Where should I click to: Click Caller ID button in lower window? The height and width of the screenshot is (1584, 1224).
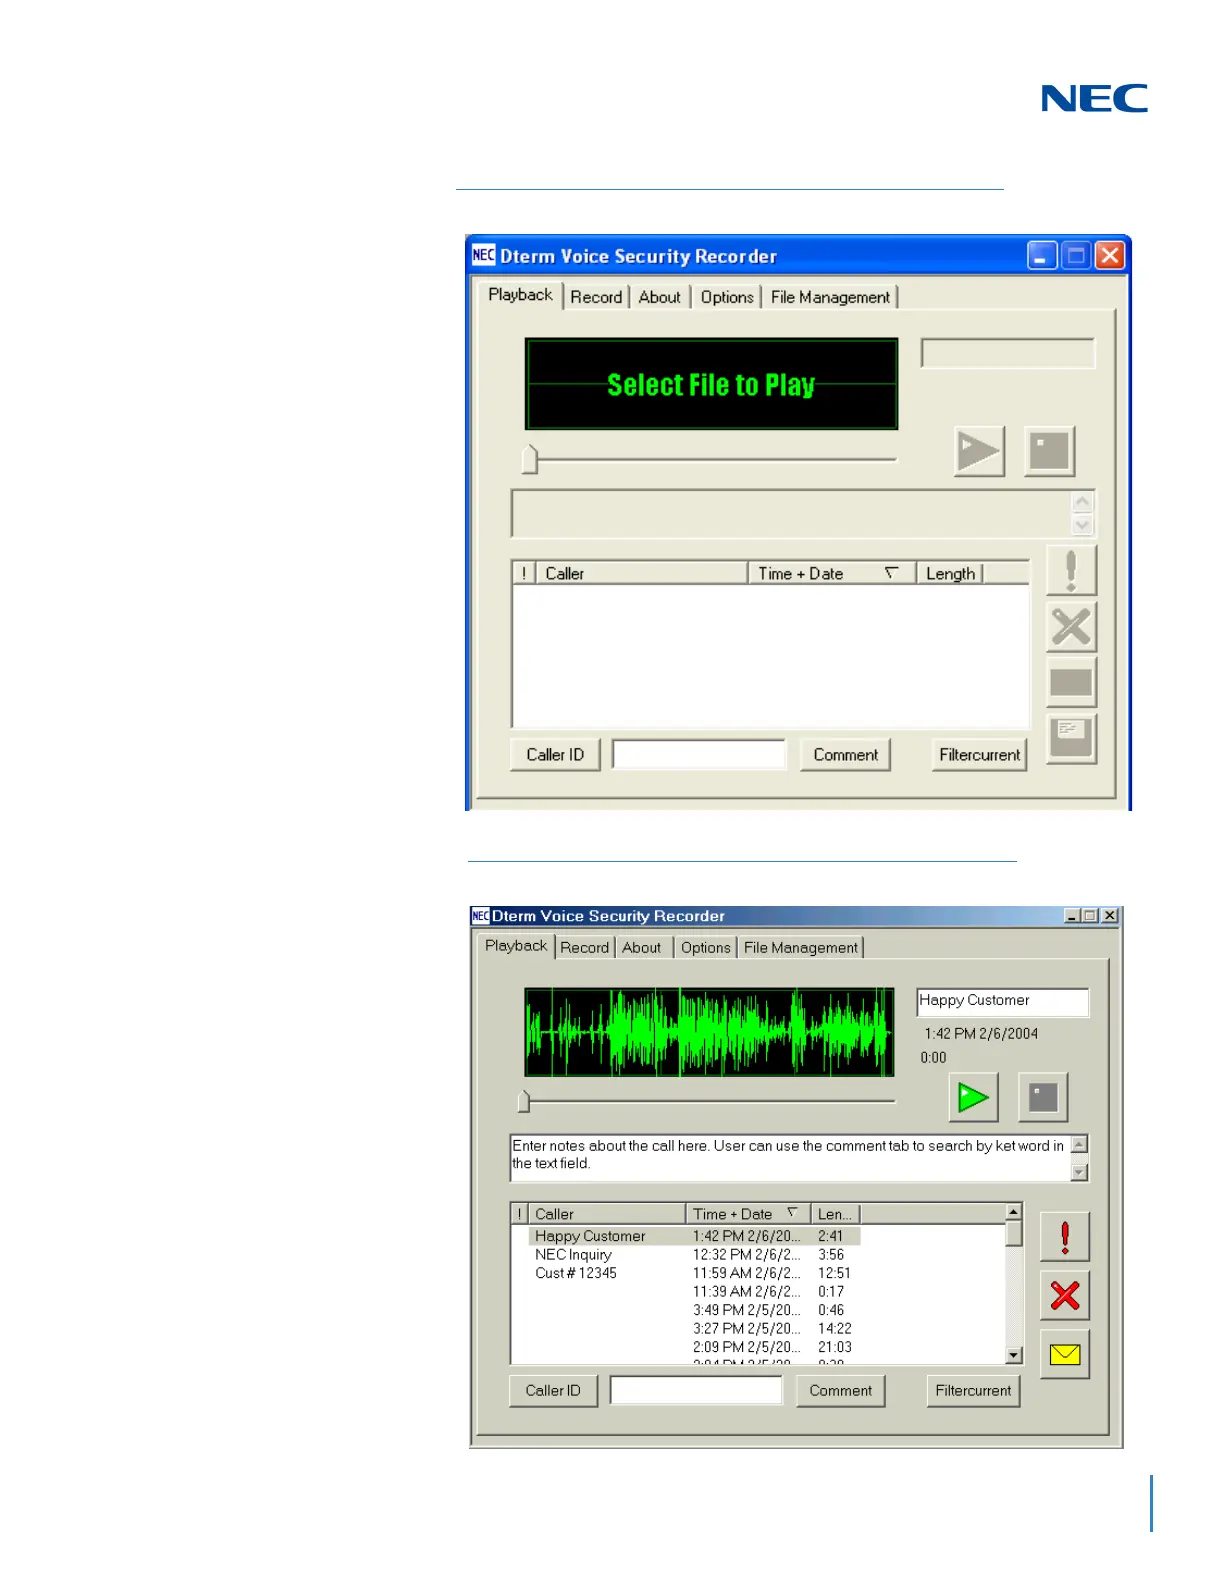coord(553,1391)
